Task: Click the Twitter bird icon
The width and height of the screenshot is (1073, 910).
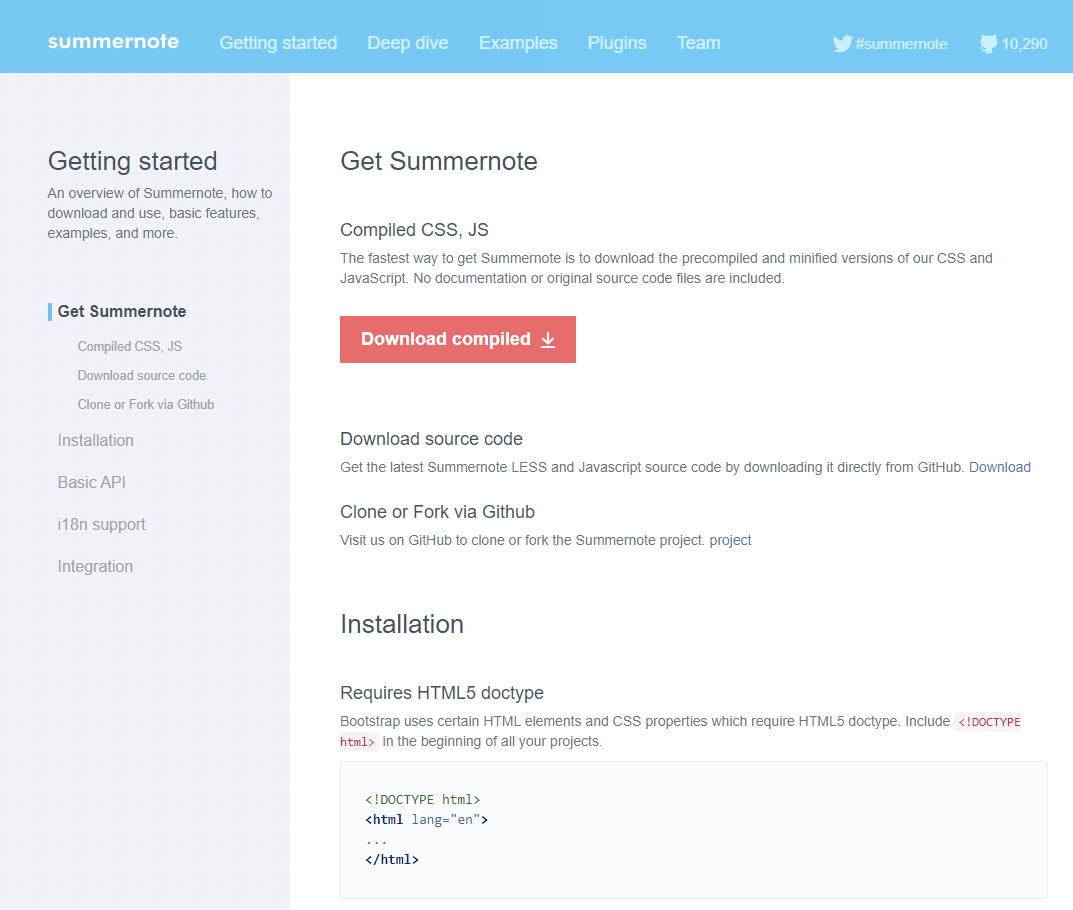Action: coord(842,44)
